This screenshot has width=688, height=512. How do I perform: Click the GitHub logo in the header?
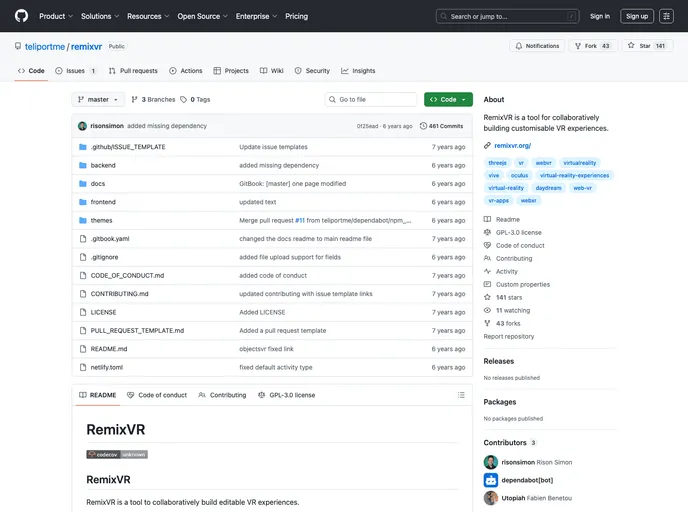pyautogui.click(x=21, y=16)
